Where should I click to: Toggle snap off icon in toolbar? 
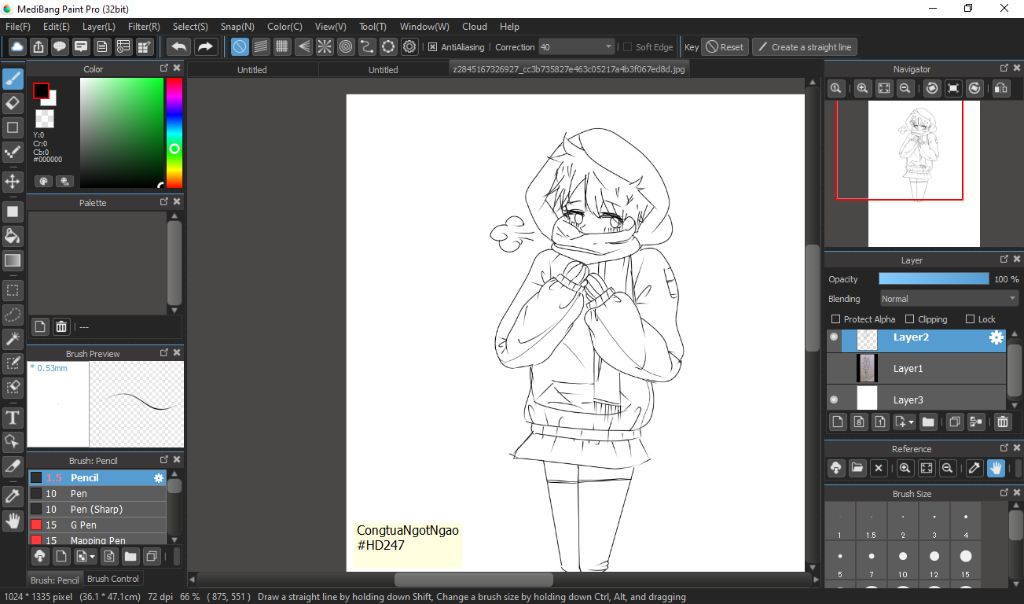pos(240,47)
